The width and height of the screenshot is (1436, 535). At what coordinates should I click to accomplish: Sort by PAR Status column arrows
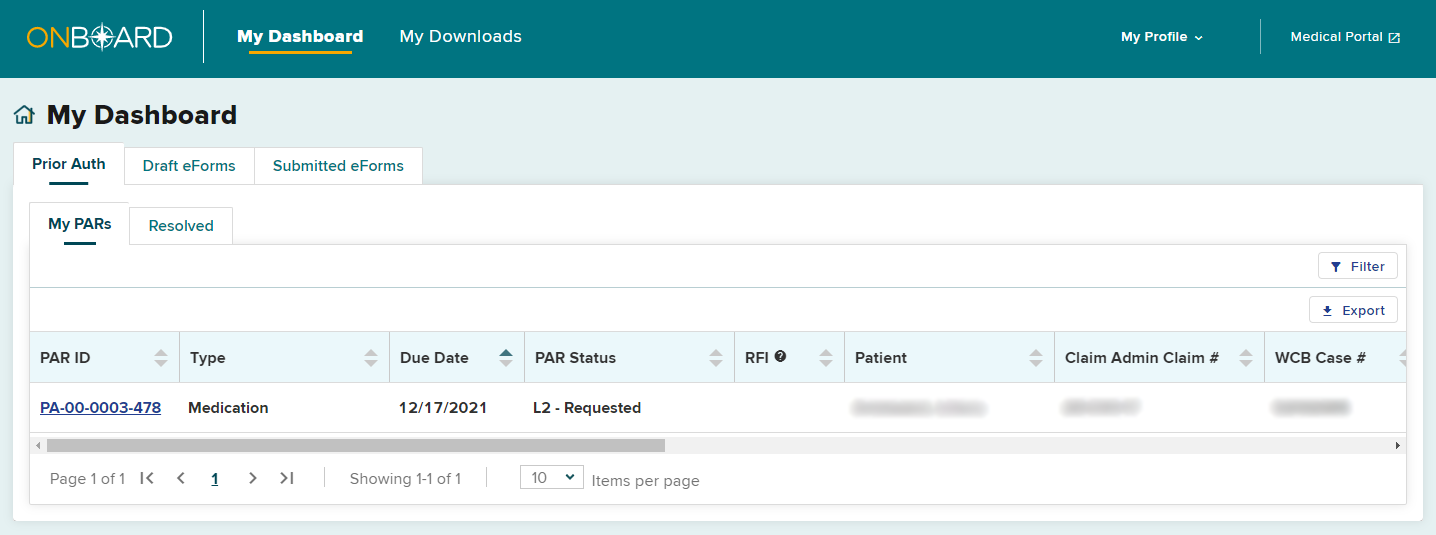[x=716, y=358]
